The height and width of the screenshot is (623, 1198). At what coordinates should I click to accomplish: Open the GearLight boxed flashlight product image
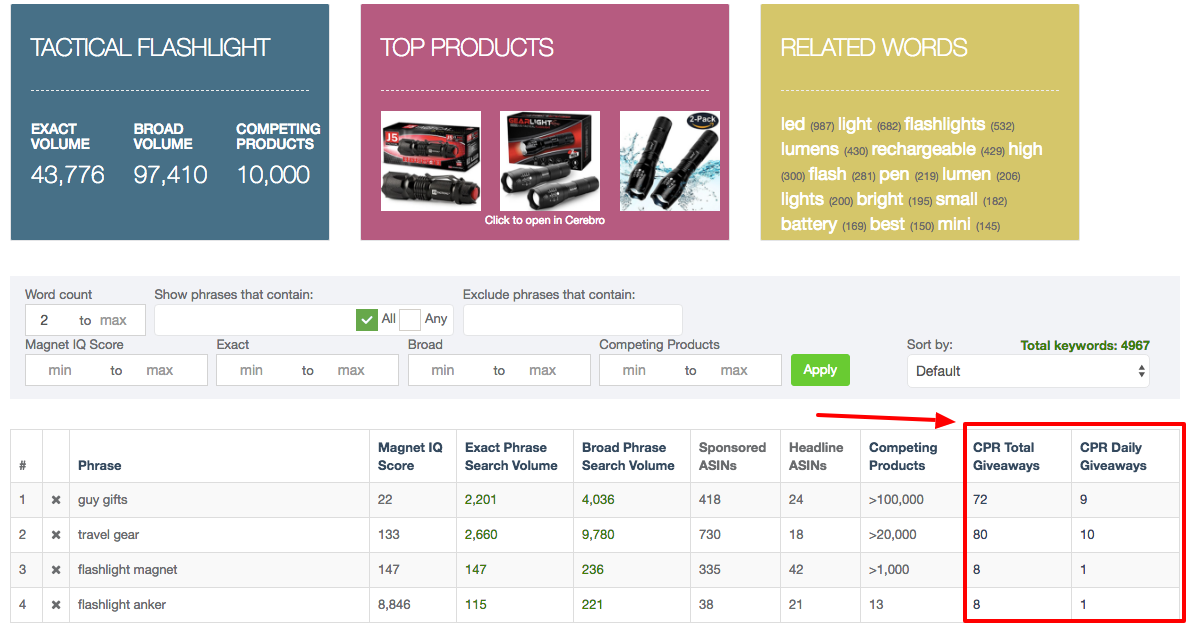[550, 161]
